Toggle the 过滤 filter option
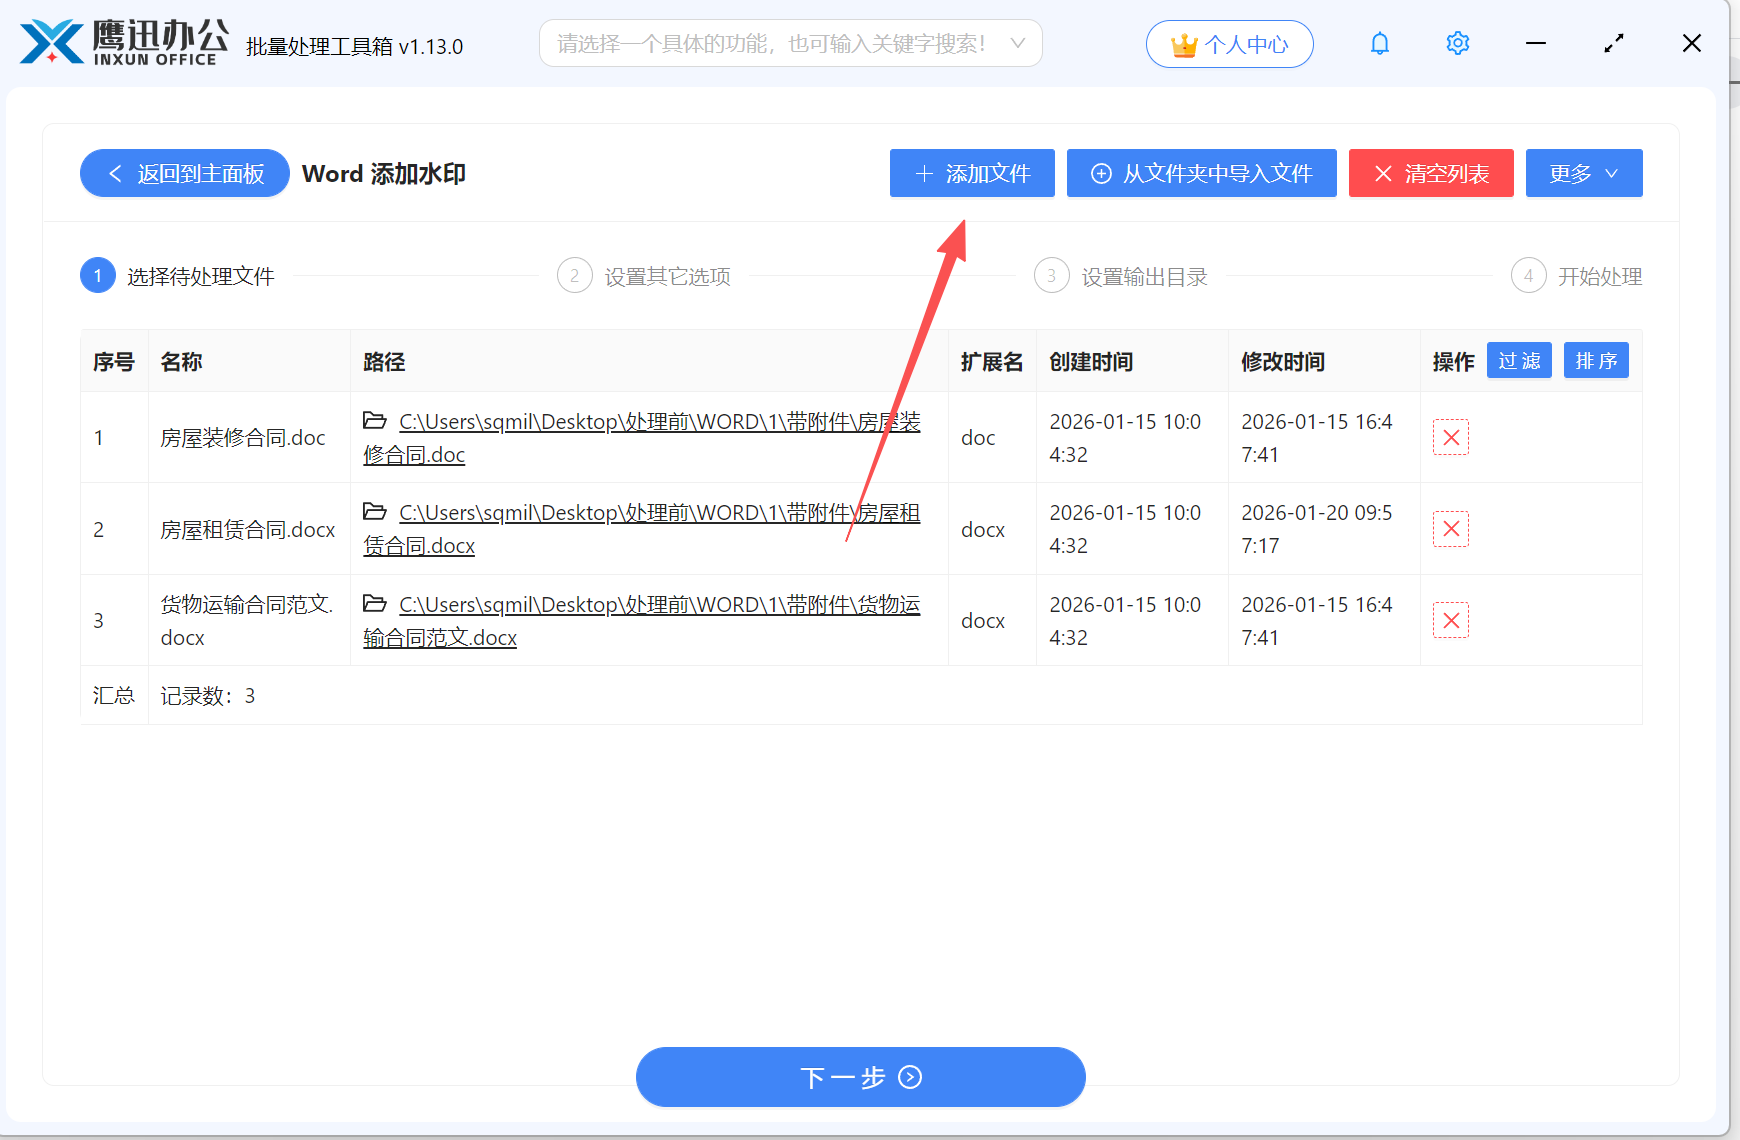This screenshot has width=1740, height=1140. pos(1519,360)
